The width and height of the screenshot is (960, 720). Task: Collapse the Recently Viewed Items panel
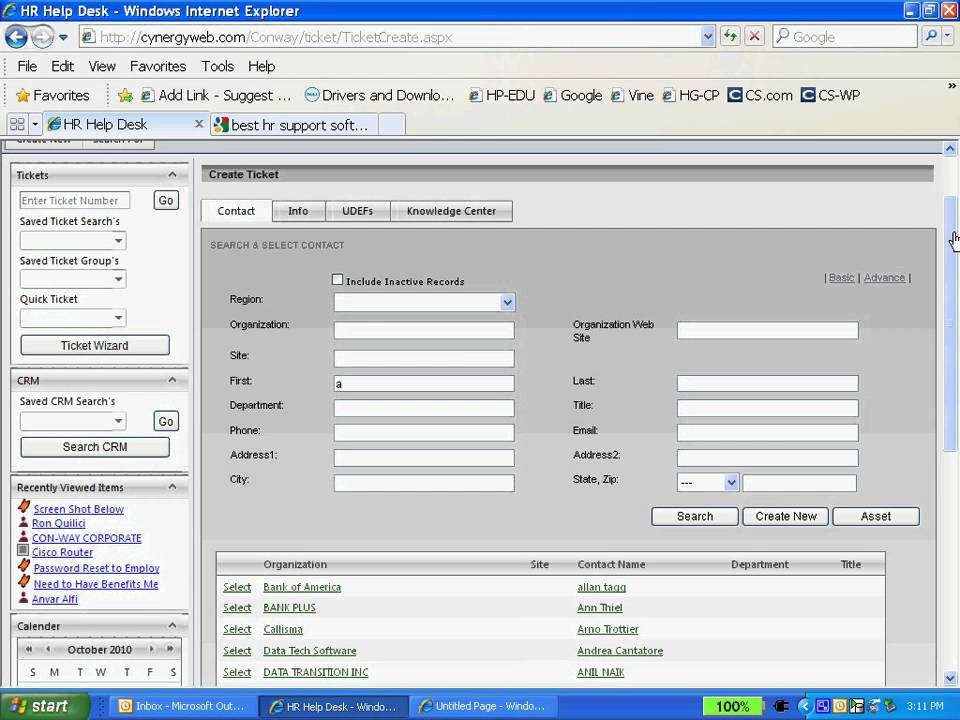[173, 487]
